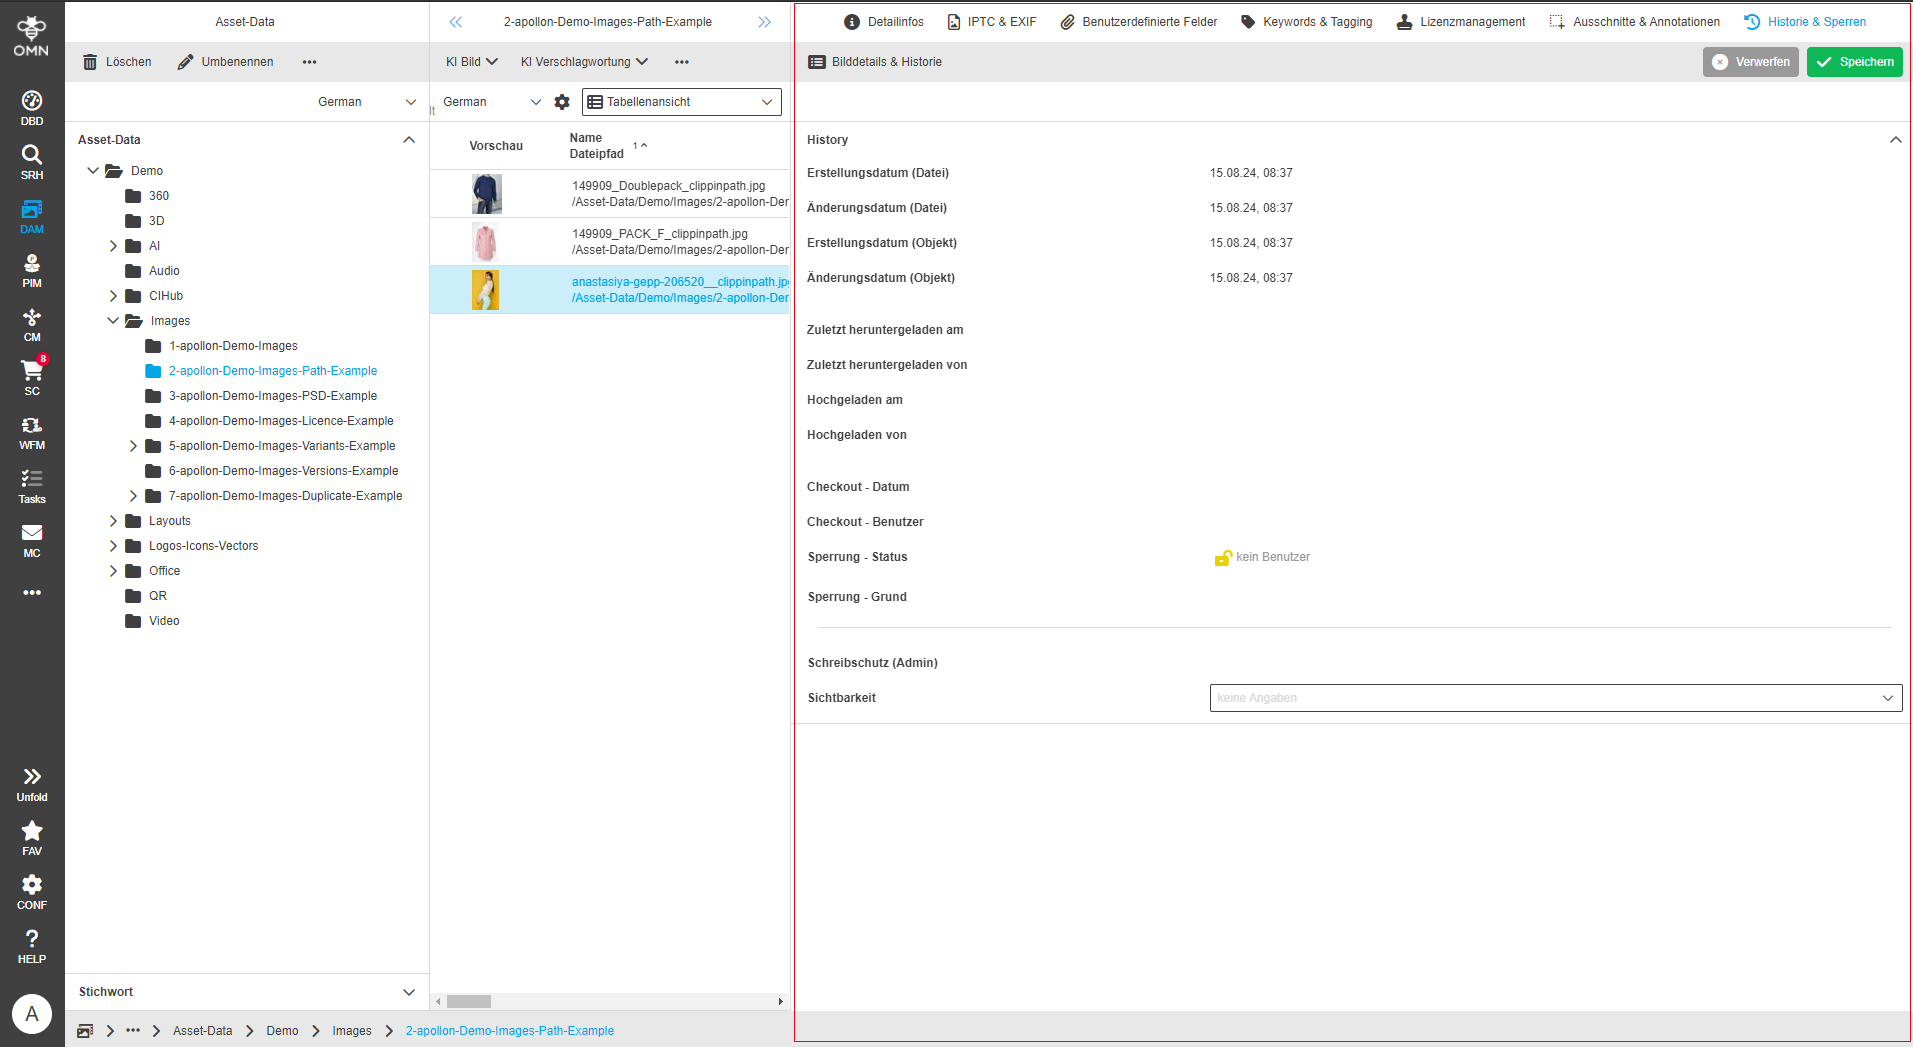1913x1047 pixels.
Task: Expand the AI folder
Action: [113, 246]
